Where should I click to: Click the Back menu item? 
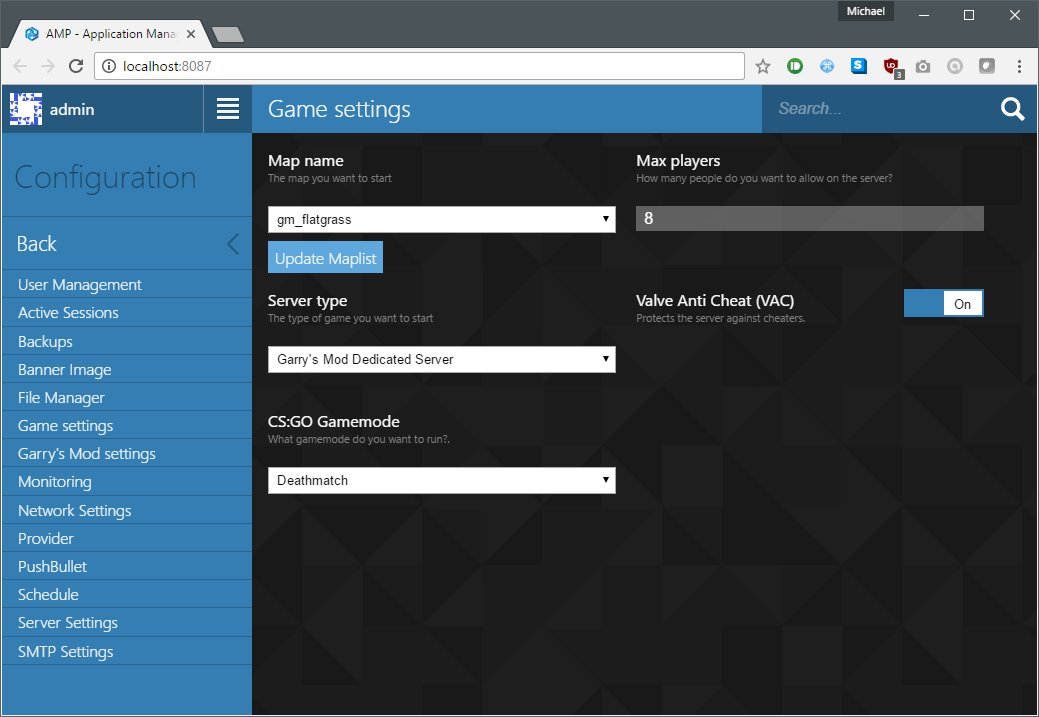[127, 244]
